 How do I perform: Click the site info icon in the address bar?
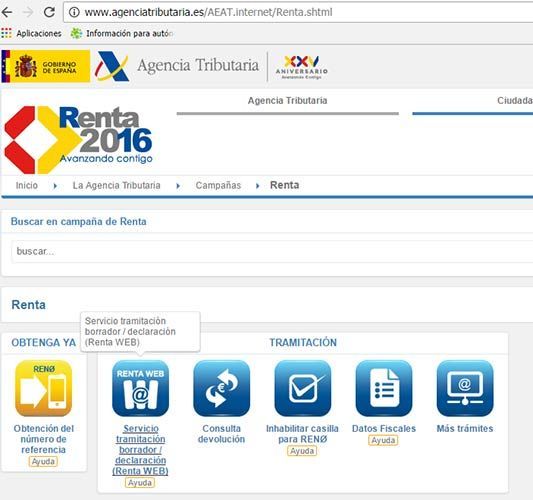pos(74,12)
